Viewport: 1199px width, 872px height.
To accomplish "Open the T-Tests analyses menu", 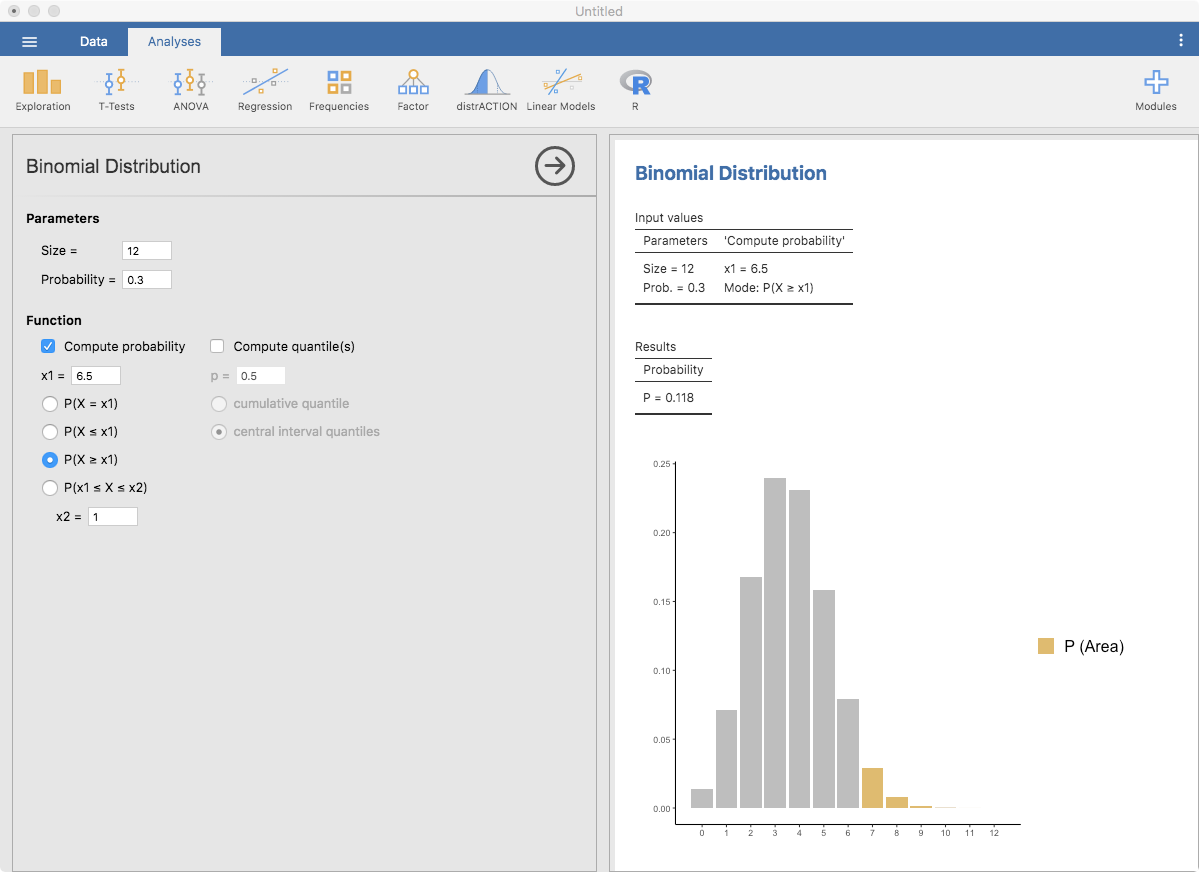I will click(x=116, y=89).
